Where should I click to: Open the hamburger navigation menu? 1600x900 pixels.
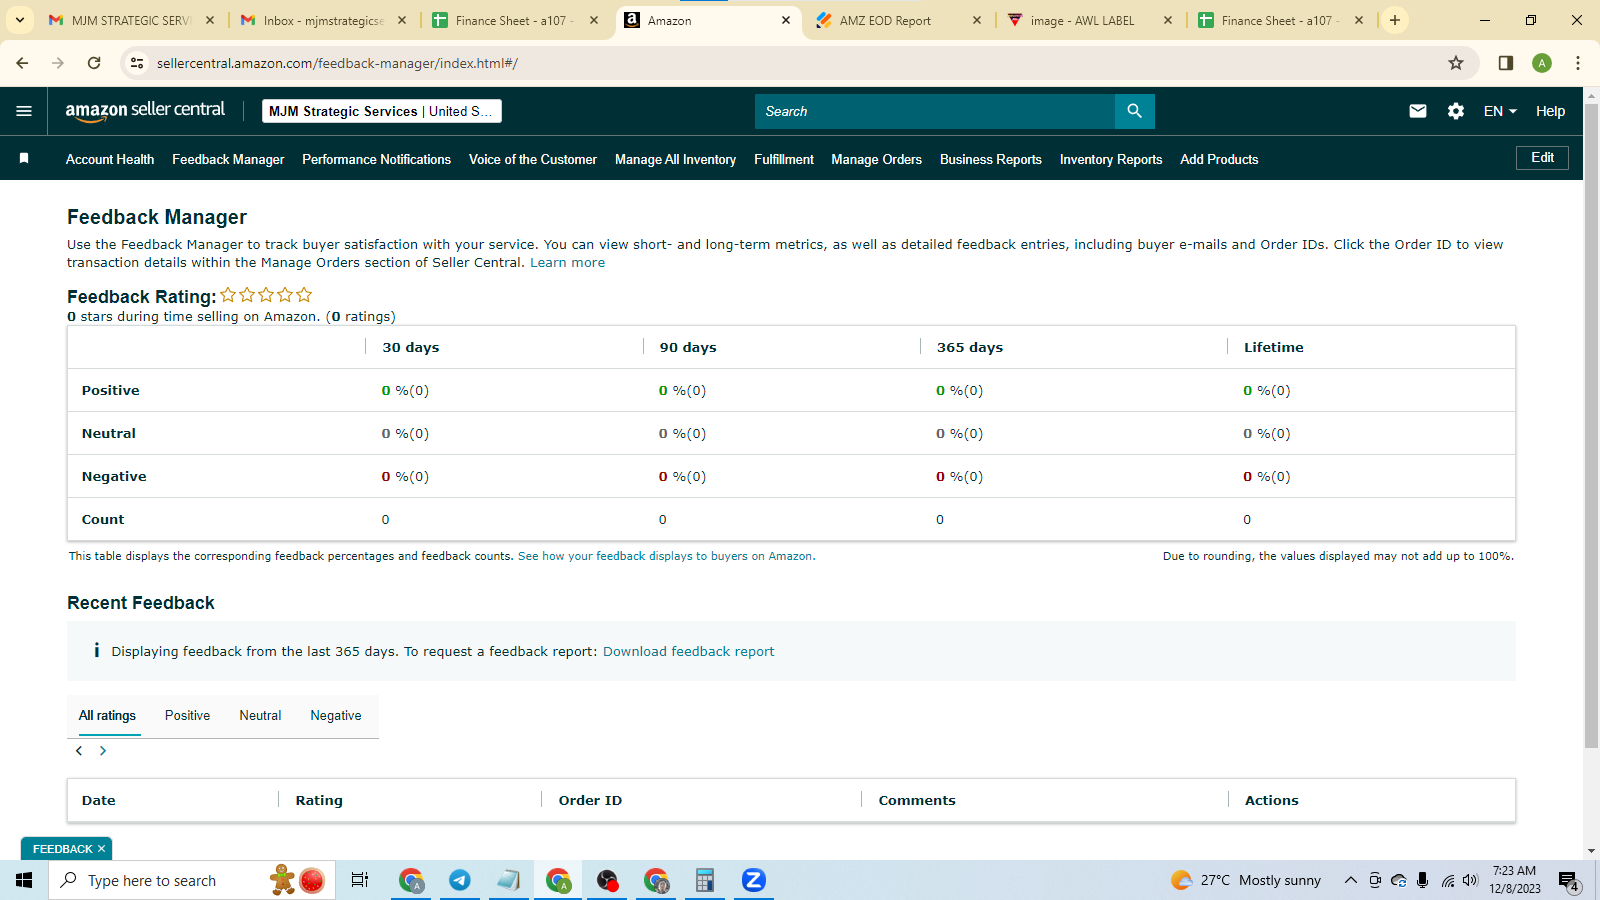pos(24,111)
